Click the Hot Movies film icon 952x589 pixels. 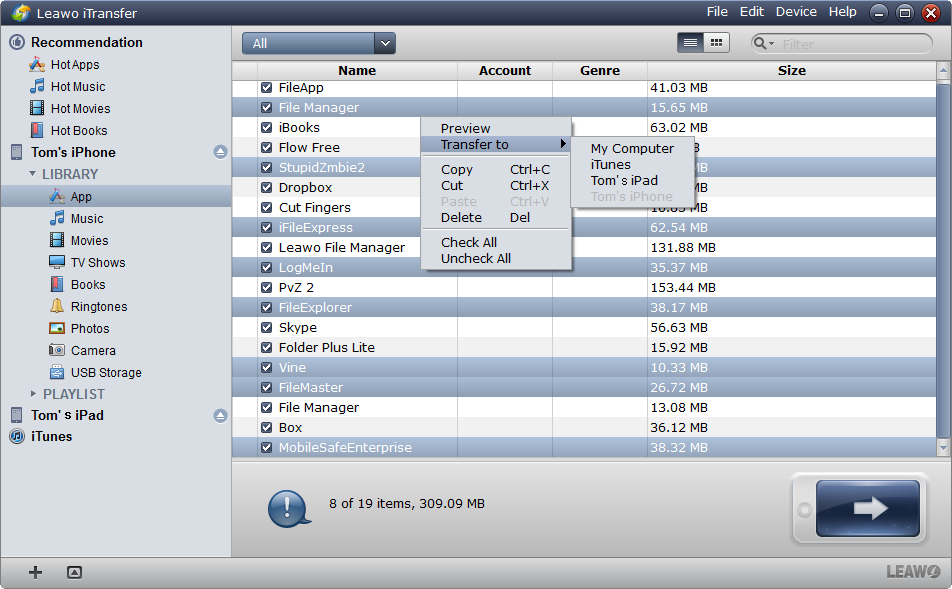pos(37,108)
